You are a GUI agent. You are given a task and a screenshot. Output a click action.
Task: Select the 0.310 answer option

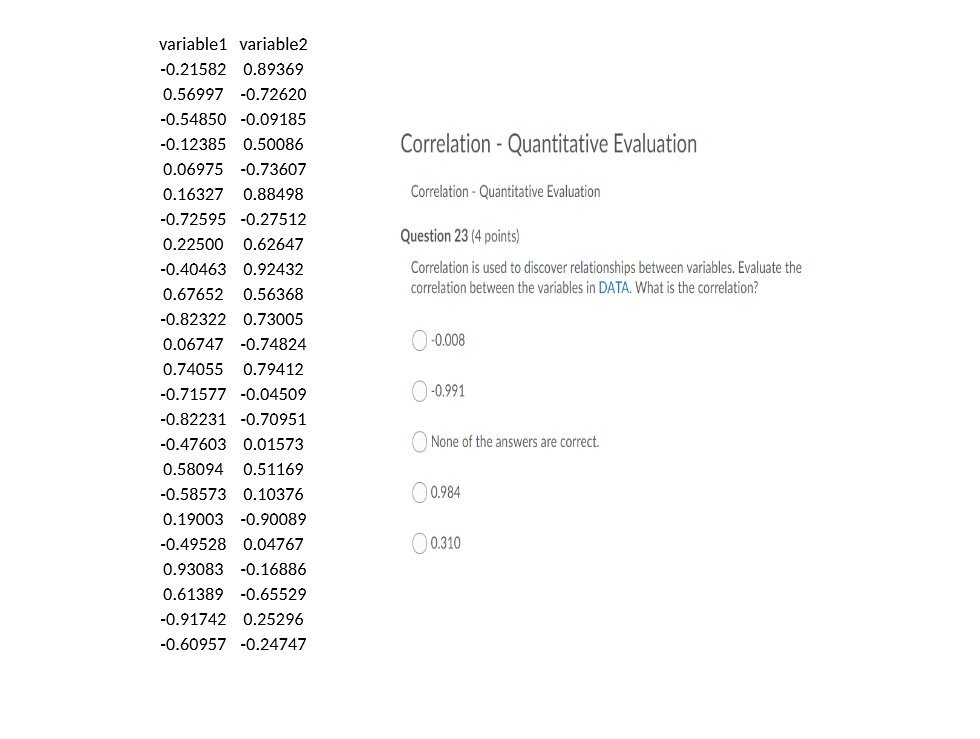(420, 543)
